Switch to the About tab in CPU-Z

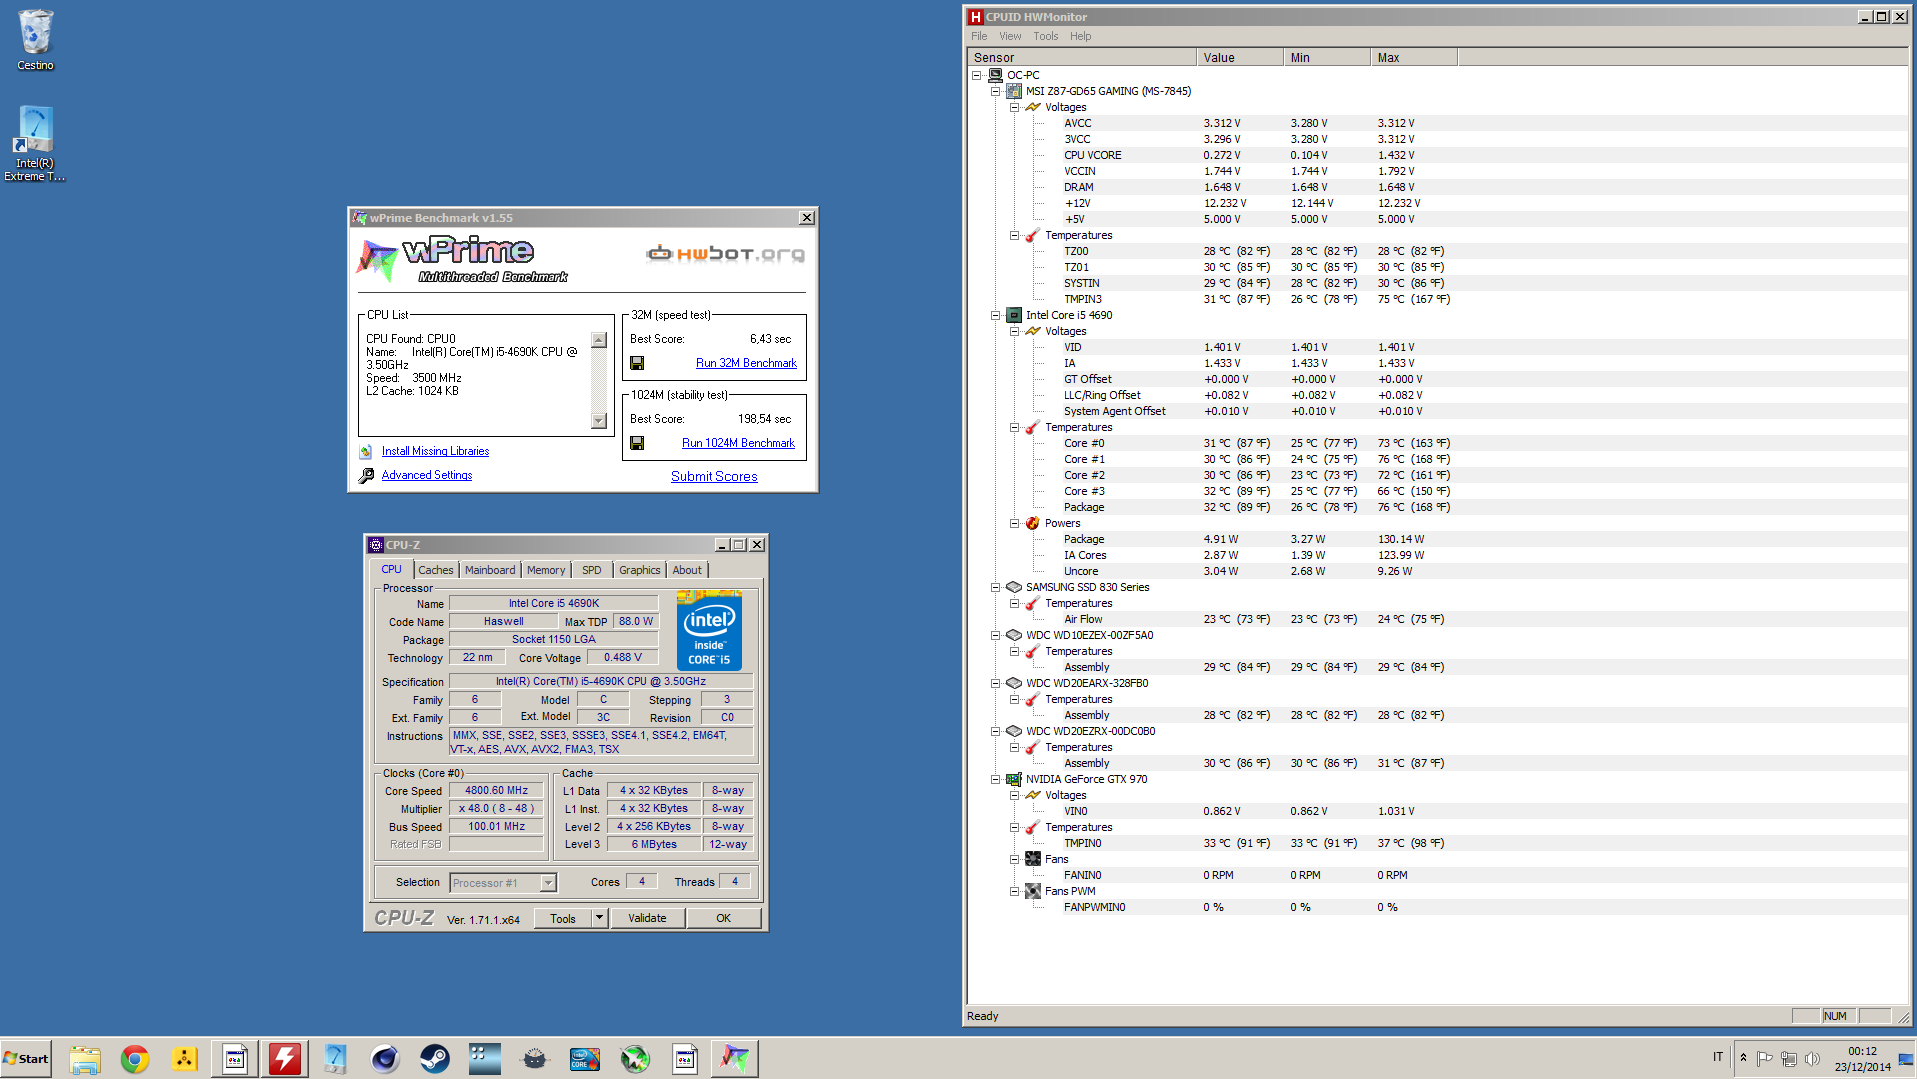coord(687,570)
